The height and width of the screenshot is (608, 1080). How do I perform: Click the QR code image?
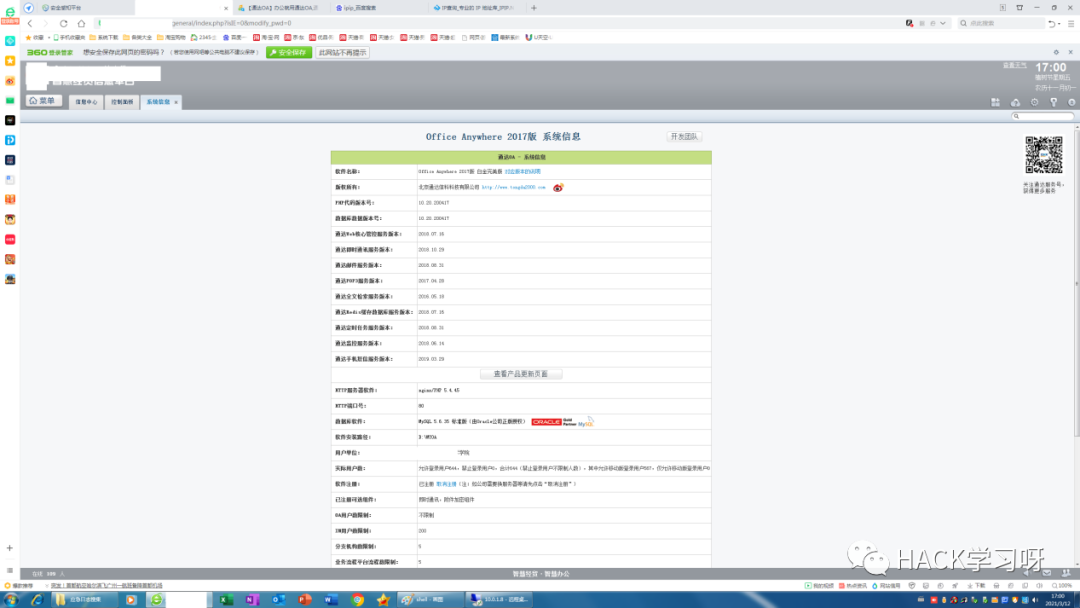(x=1043, y=155)
